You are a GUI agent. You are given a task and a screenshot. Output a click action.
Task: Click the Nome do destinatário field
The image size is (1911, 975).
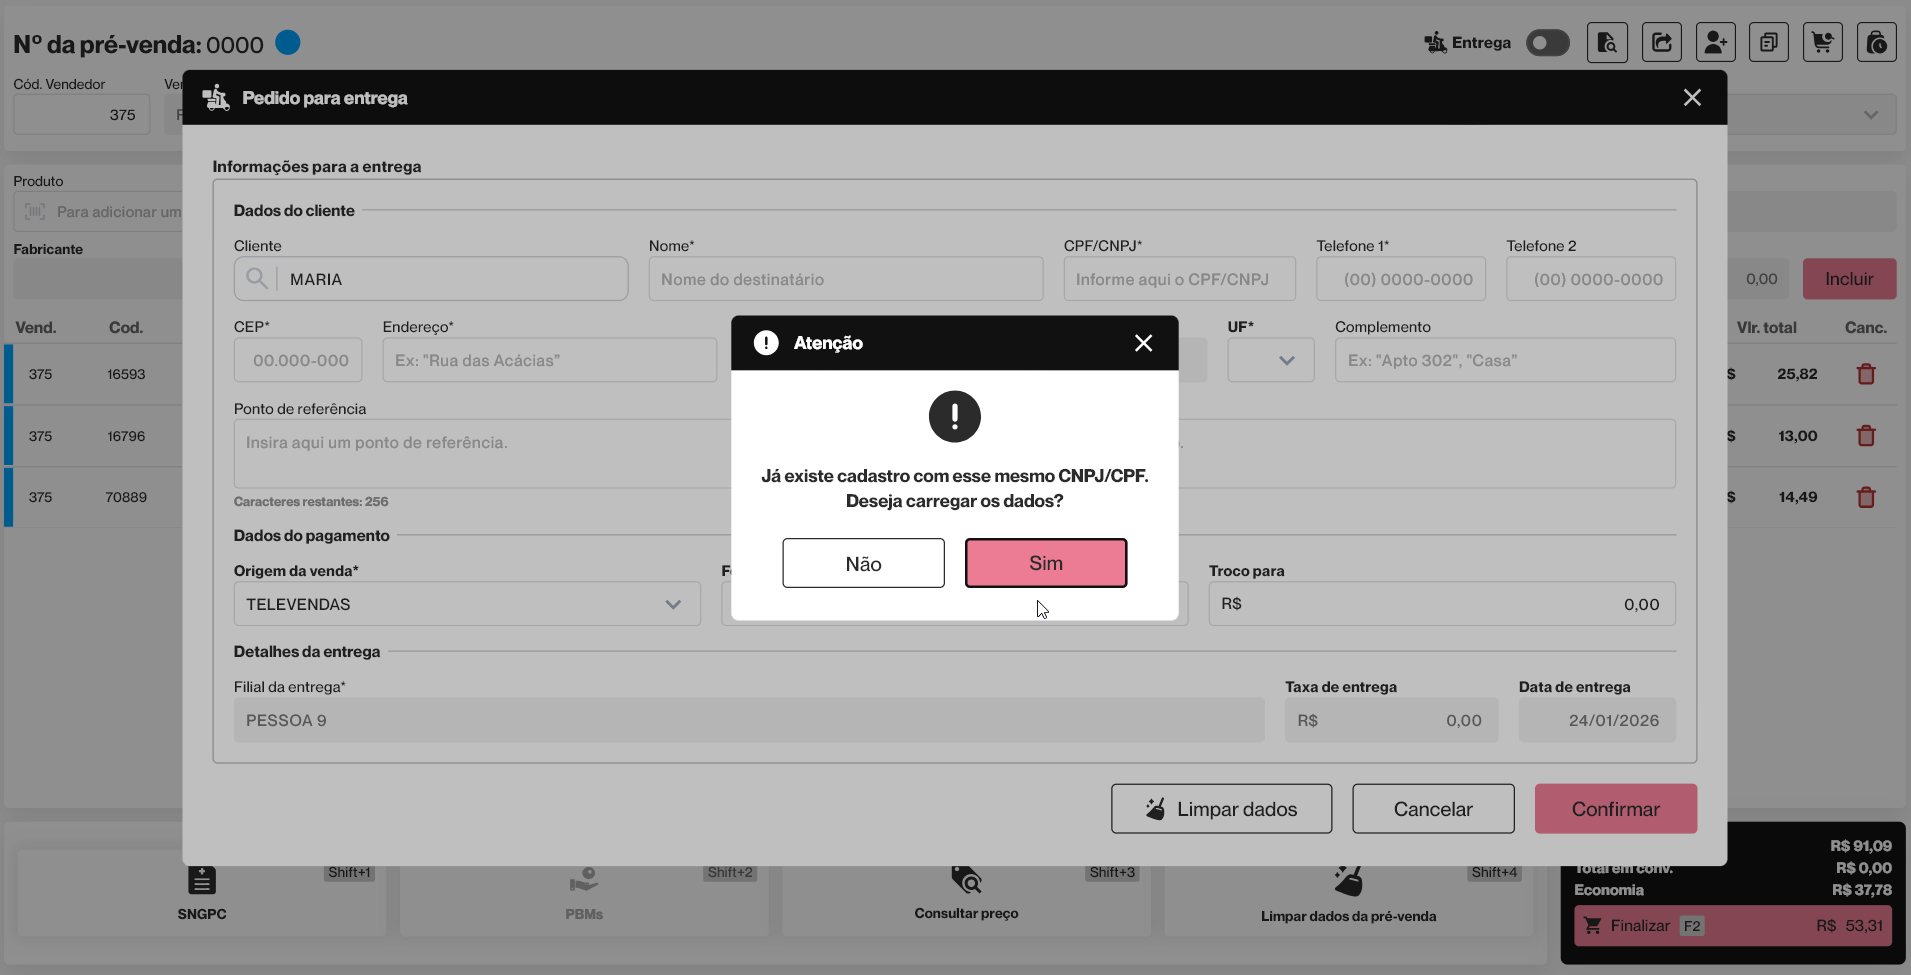[846, 279]
